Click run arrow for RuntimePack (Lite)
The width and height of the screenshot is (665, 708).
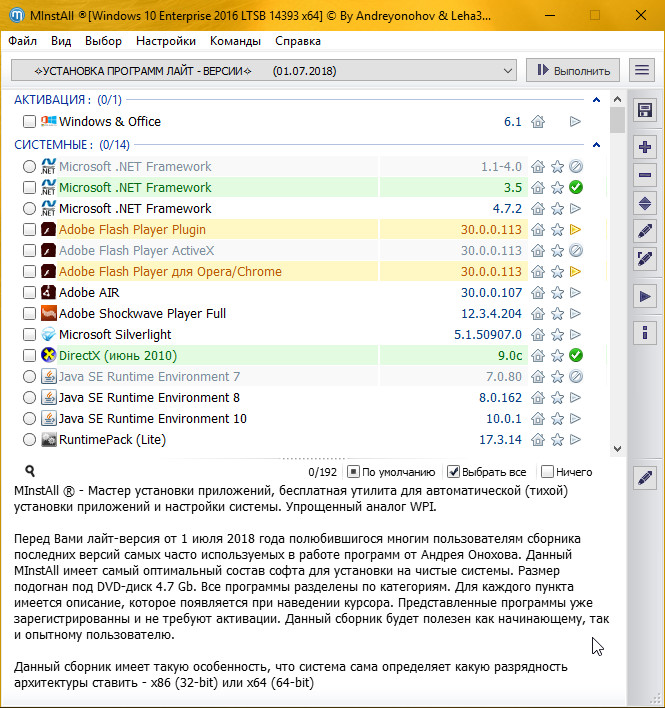click(x=575, y=439)
